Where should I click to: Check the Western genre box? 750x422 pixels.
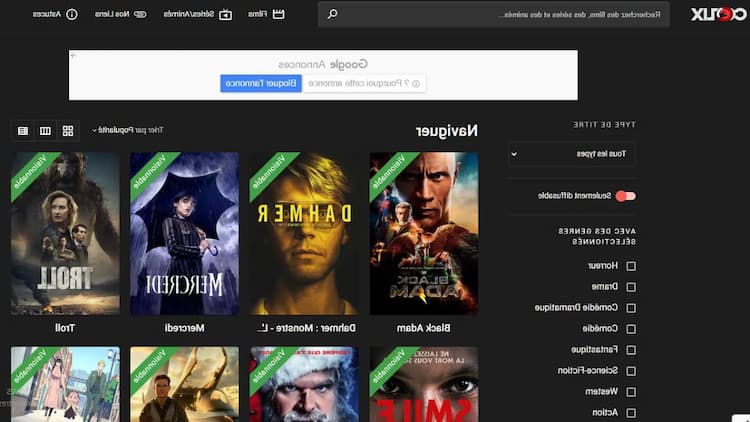click(x=631, y=392)
